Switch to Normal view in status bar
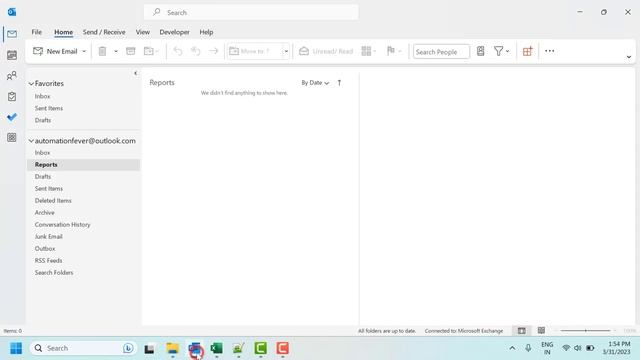640x360 pixels. (522, 331)
